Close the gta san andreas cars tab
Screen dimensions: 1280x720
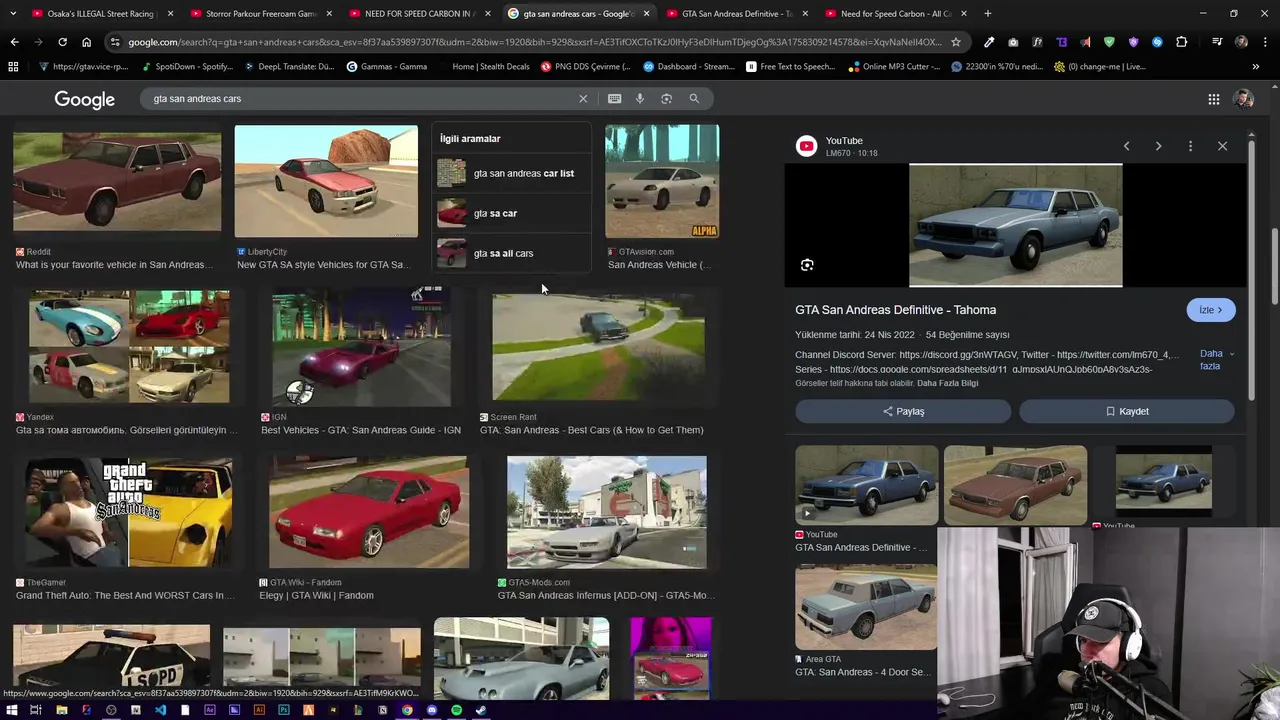pyautogui.click(x=647, y=14)
